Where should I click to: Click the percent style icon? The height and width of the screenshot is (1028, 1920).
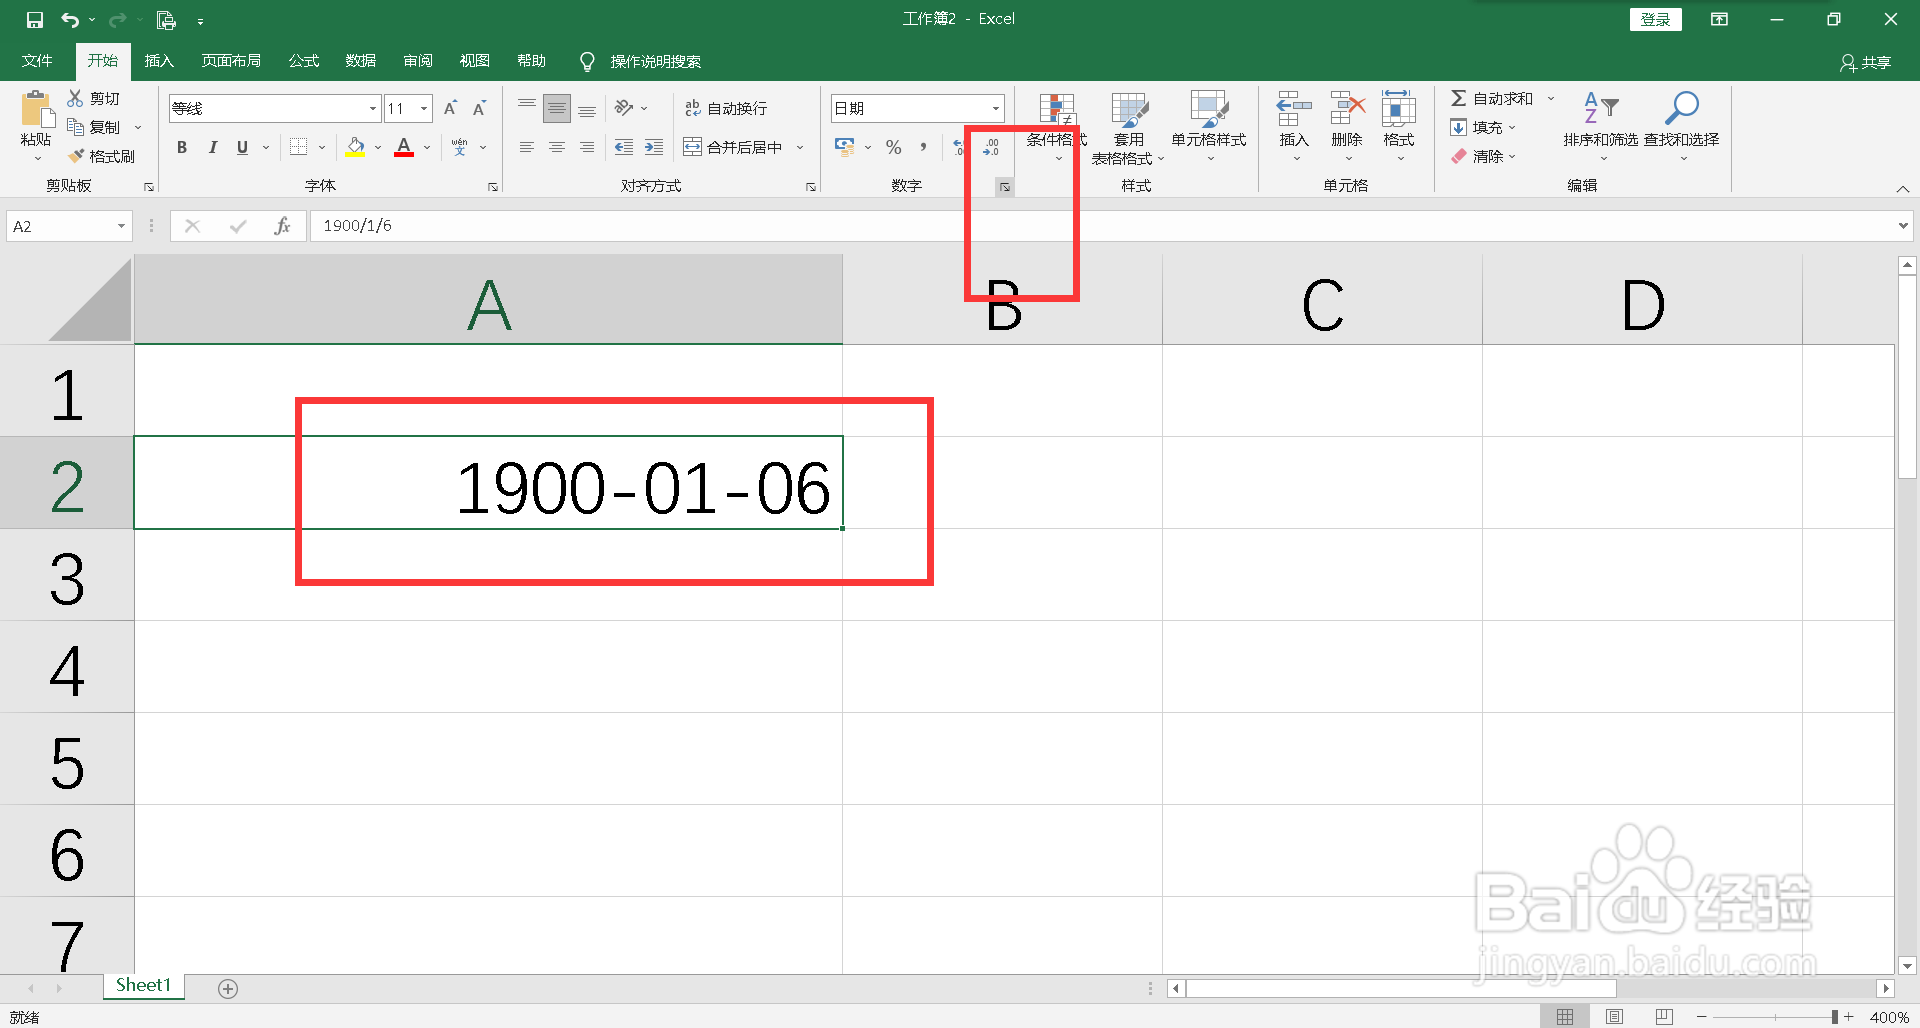click(894, 147)
